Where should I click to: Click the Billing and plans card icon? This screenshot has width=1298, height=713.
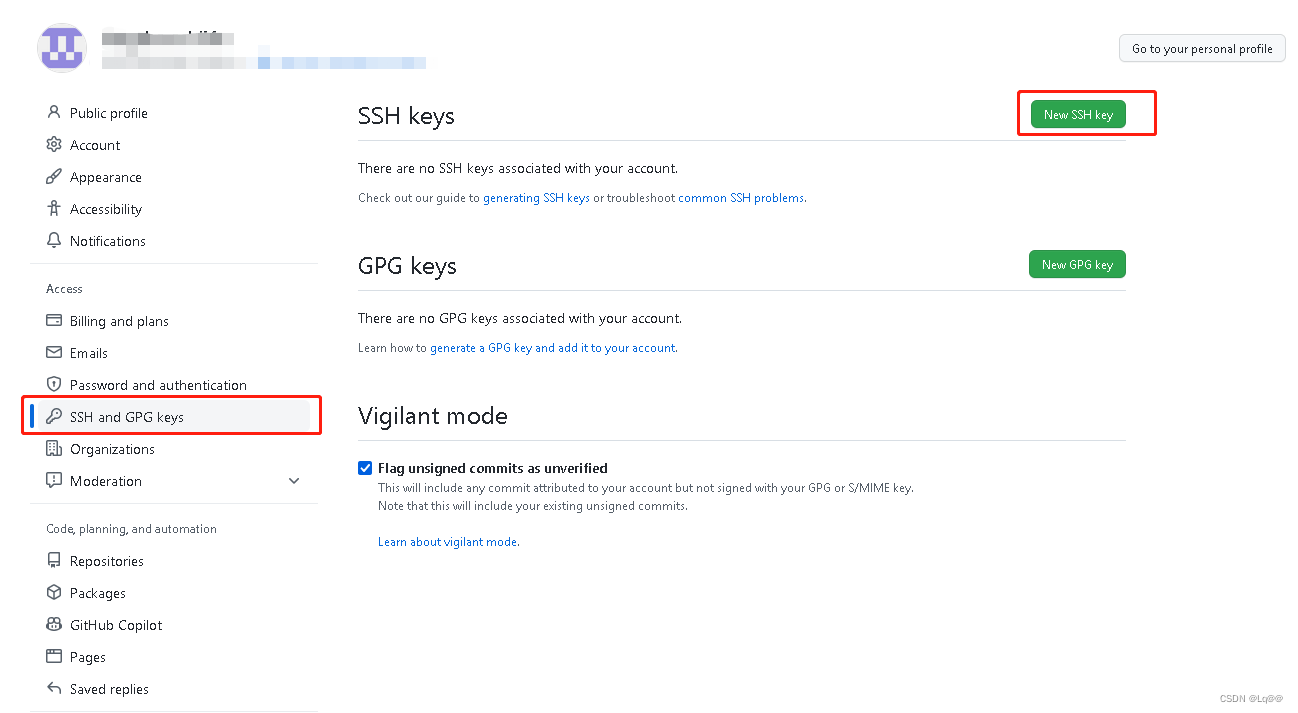pos(54,321)
